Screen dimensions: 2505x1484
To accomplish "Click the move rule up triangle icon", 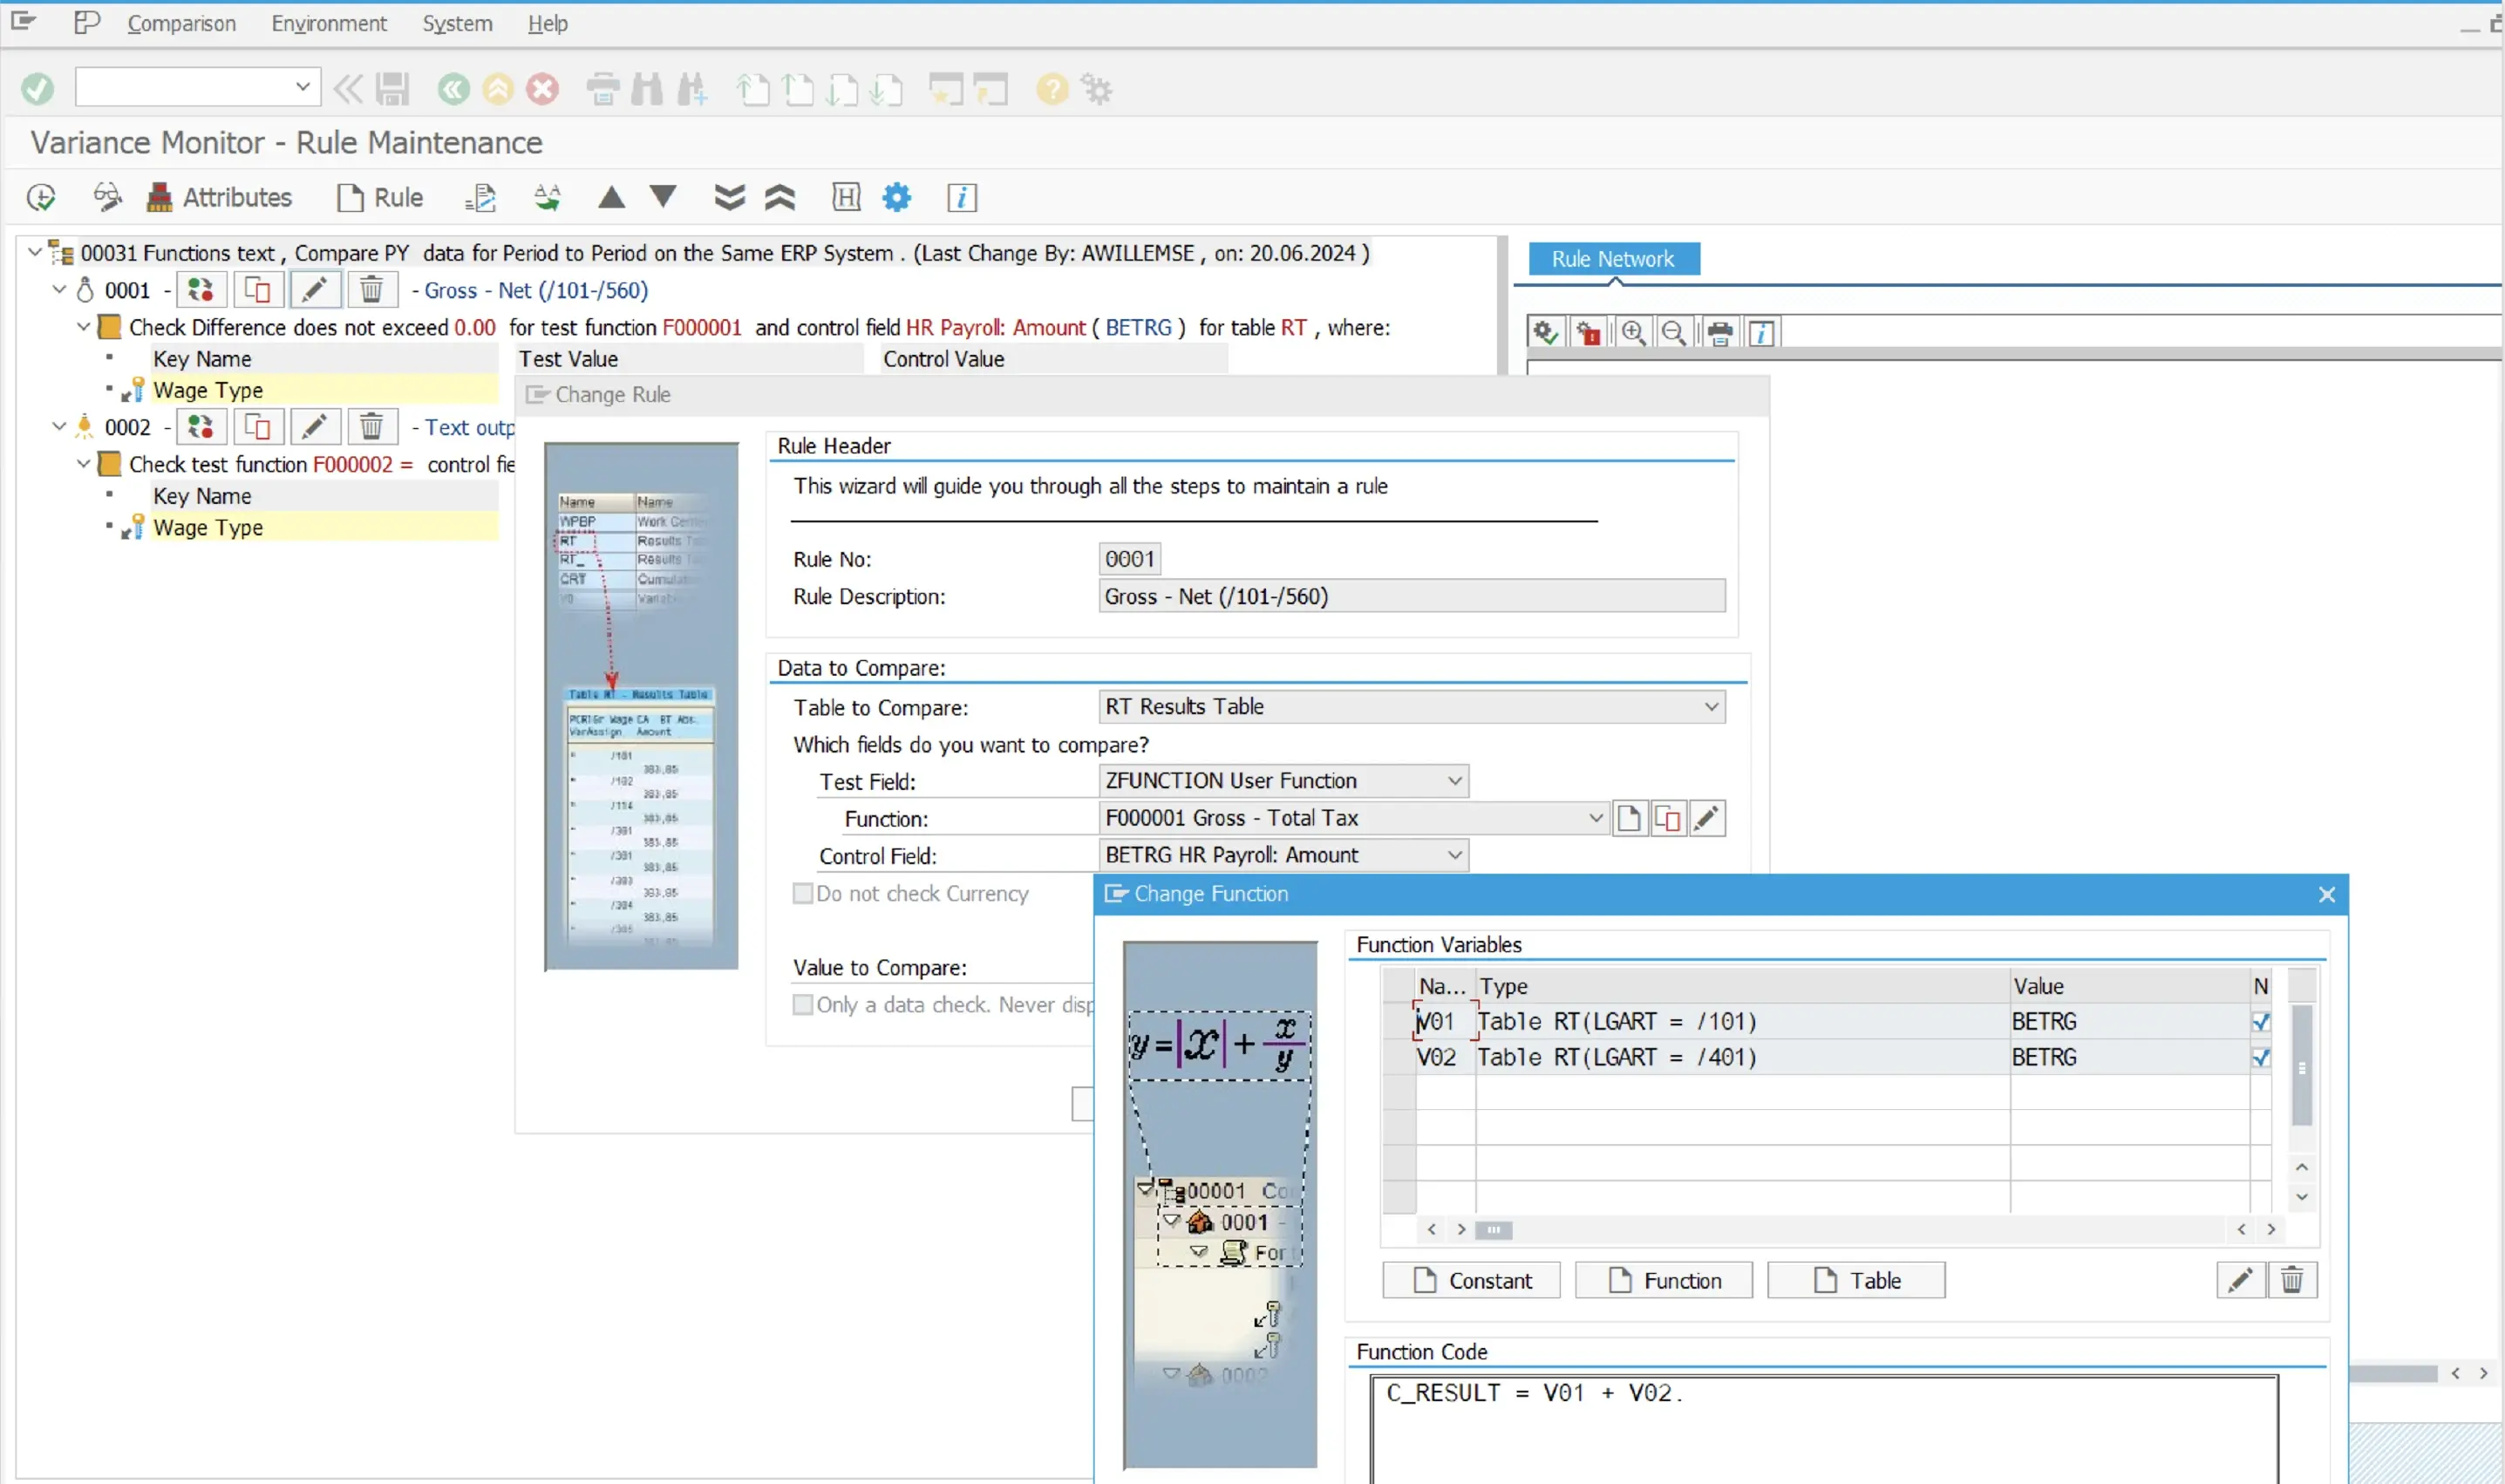I will (611, 198).
